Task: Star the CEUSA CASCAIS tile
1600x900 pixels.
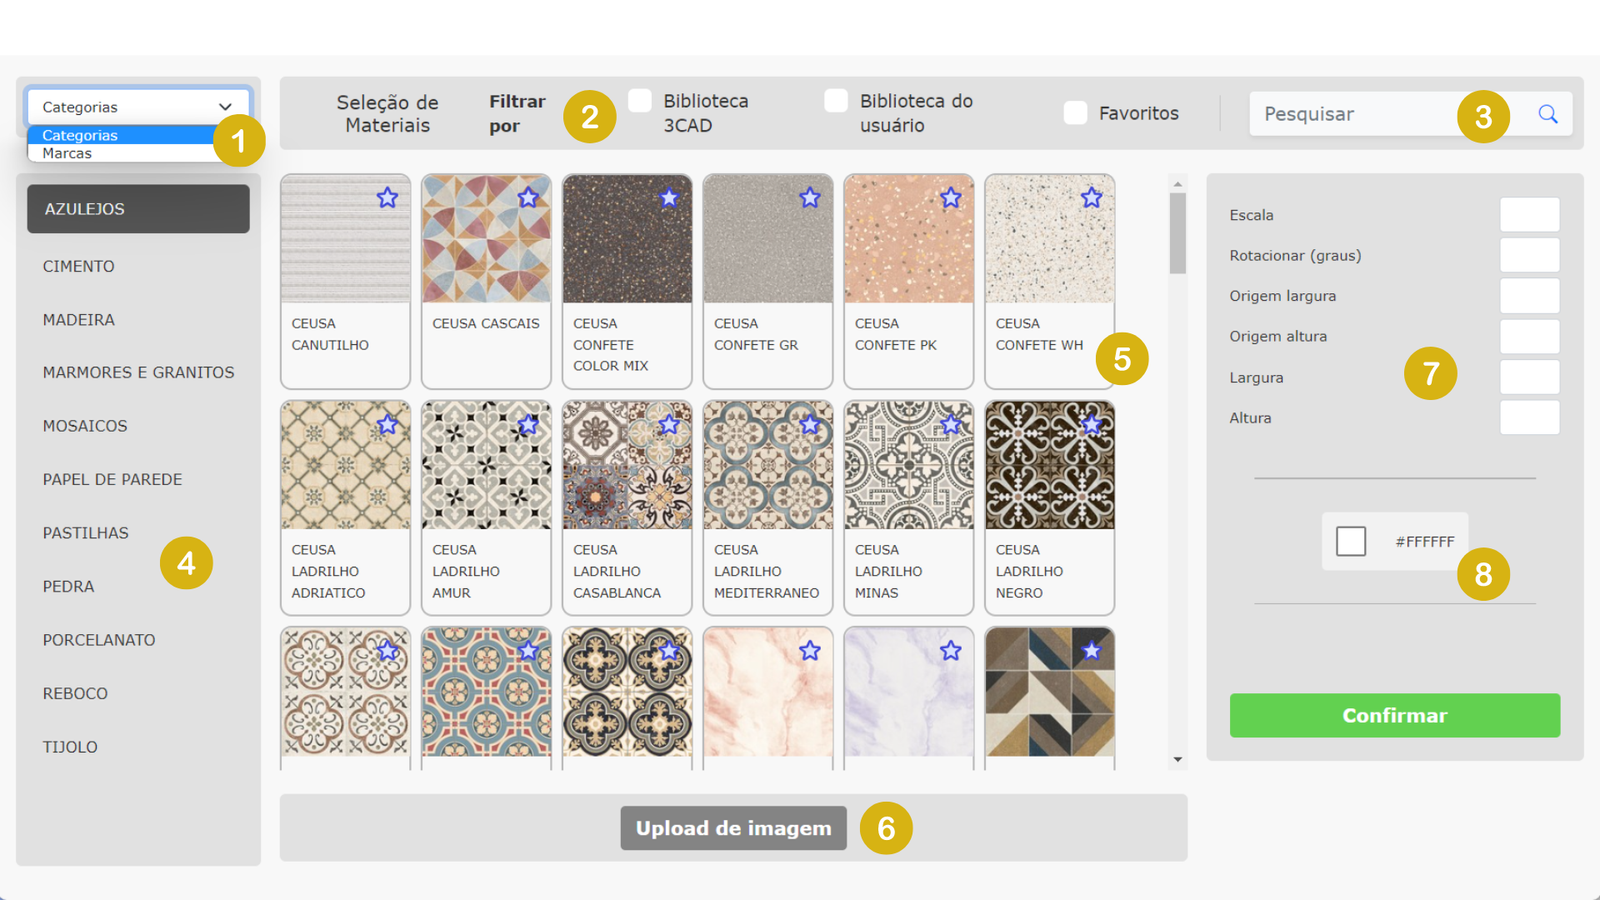Action: point(528,198)
